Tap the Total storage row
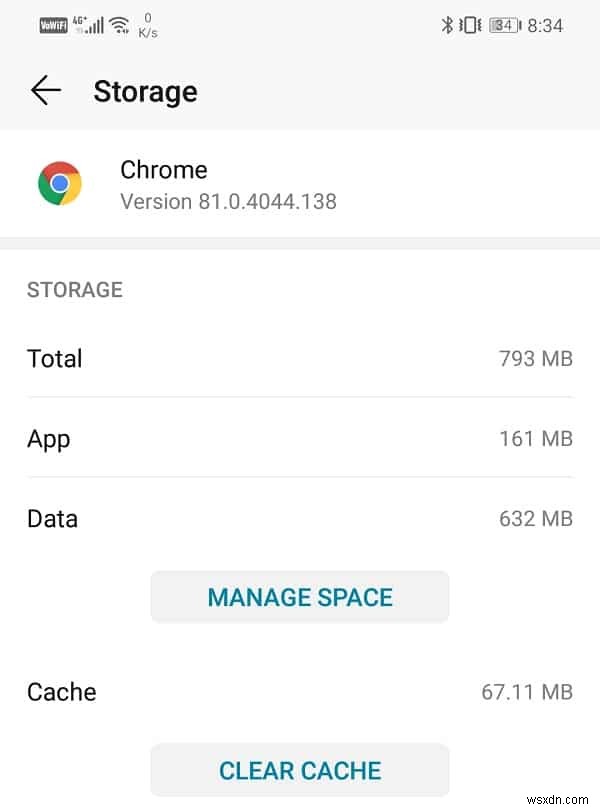The width and height of the screenshot is (600, 810). click(299, 358)
